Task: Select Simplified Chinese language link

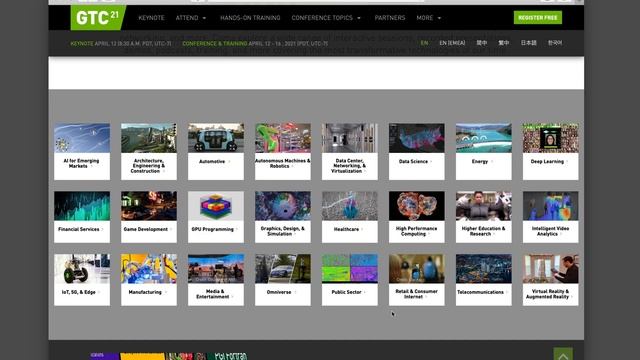Action: (x=482, y=43)
